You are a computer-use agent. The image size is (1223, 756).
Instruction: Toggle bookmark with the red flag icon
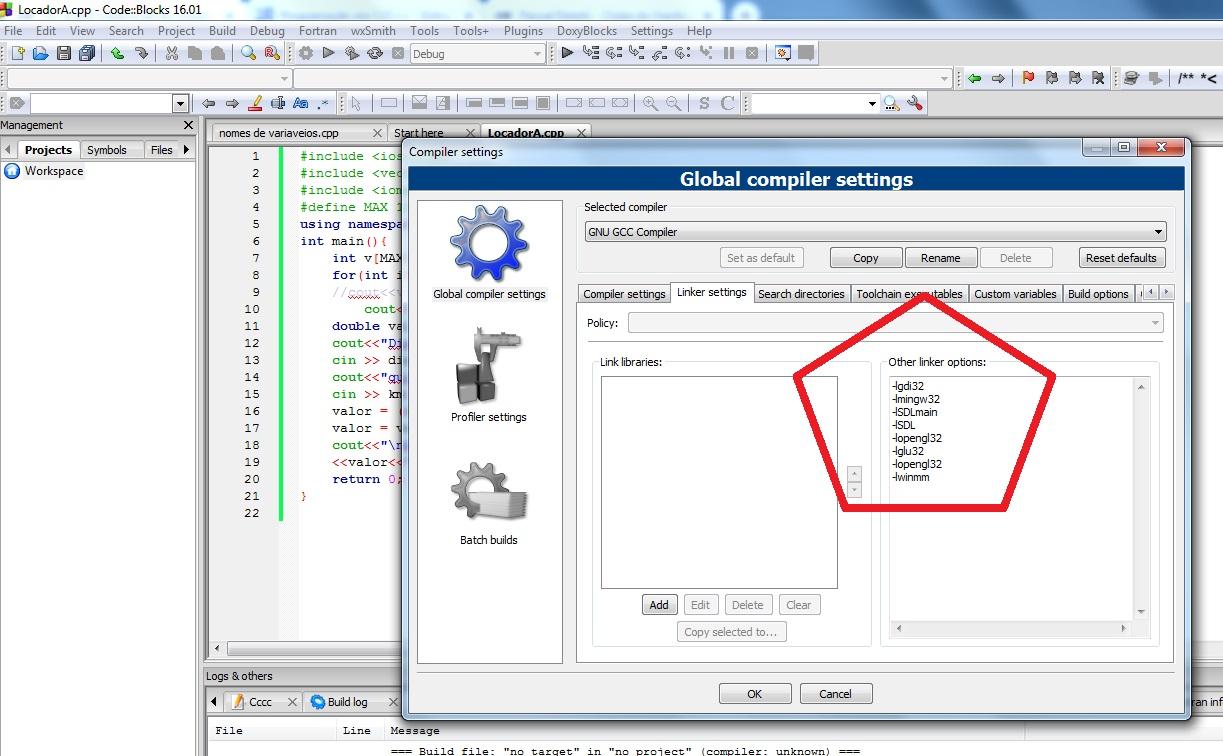[x=1027, y=78]
